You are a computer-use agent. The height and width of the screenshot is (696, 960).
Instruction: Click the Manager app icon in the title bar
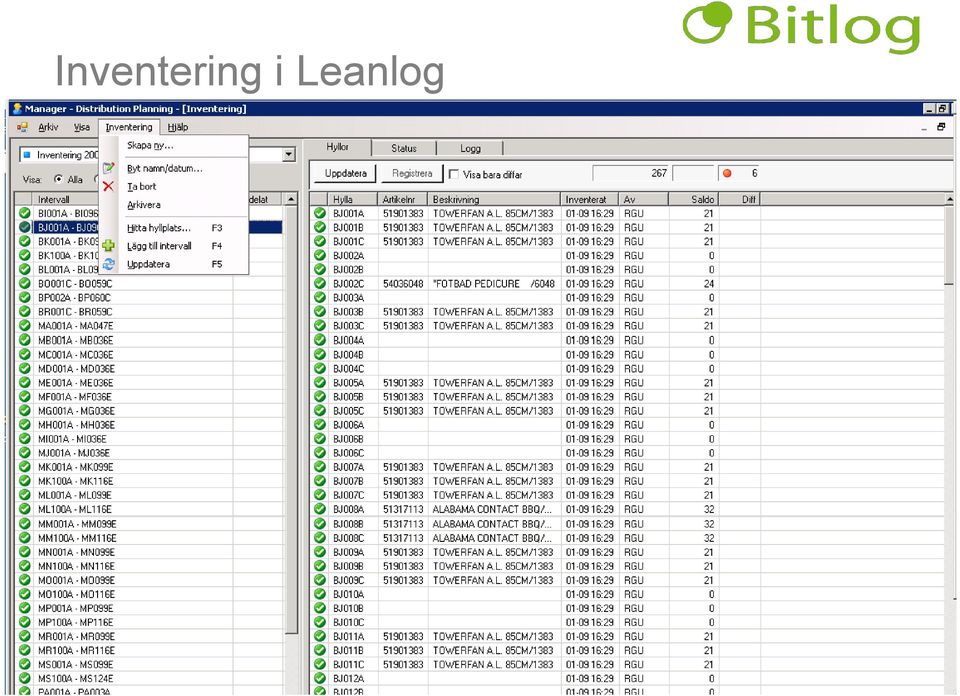[17, 108]
